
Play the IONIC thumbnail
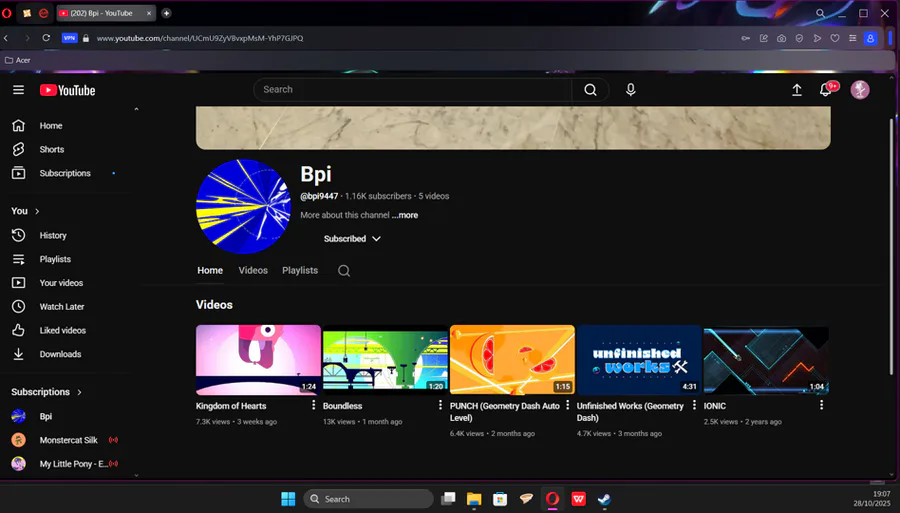[766, 360]
